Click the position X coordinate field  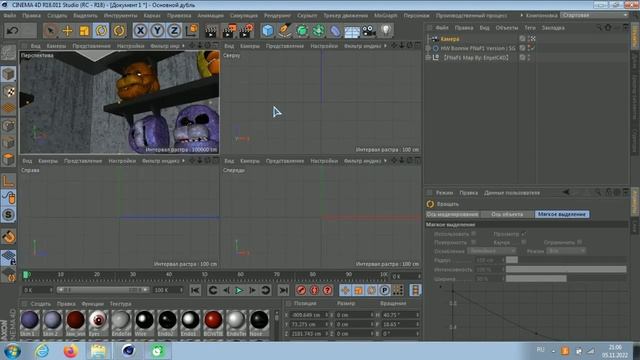coord(308,315)
